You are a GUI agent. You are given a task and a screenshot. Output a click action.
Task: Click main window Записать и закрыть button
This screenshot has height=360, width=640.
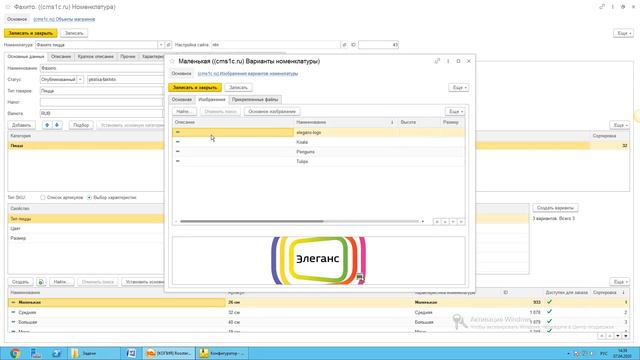[31, 33]
